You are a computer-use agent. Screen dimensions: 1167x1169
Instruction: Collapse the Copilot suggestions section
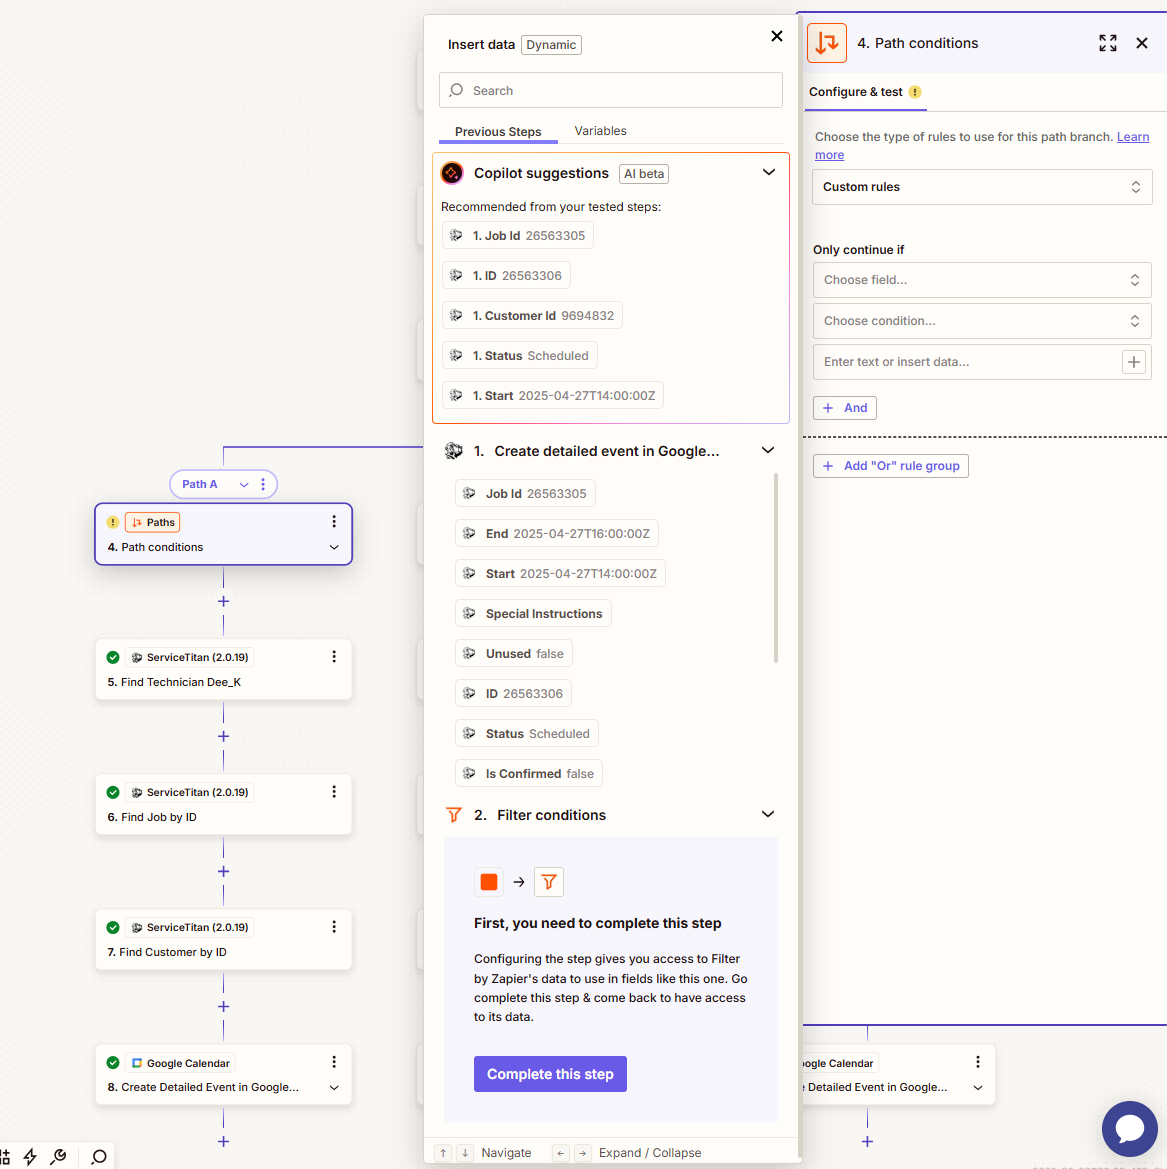pos(768,172)
